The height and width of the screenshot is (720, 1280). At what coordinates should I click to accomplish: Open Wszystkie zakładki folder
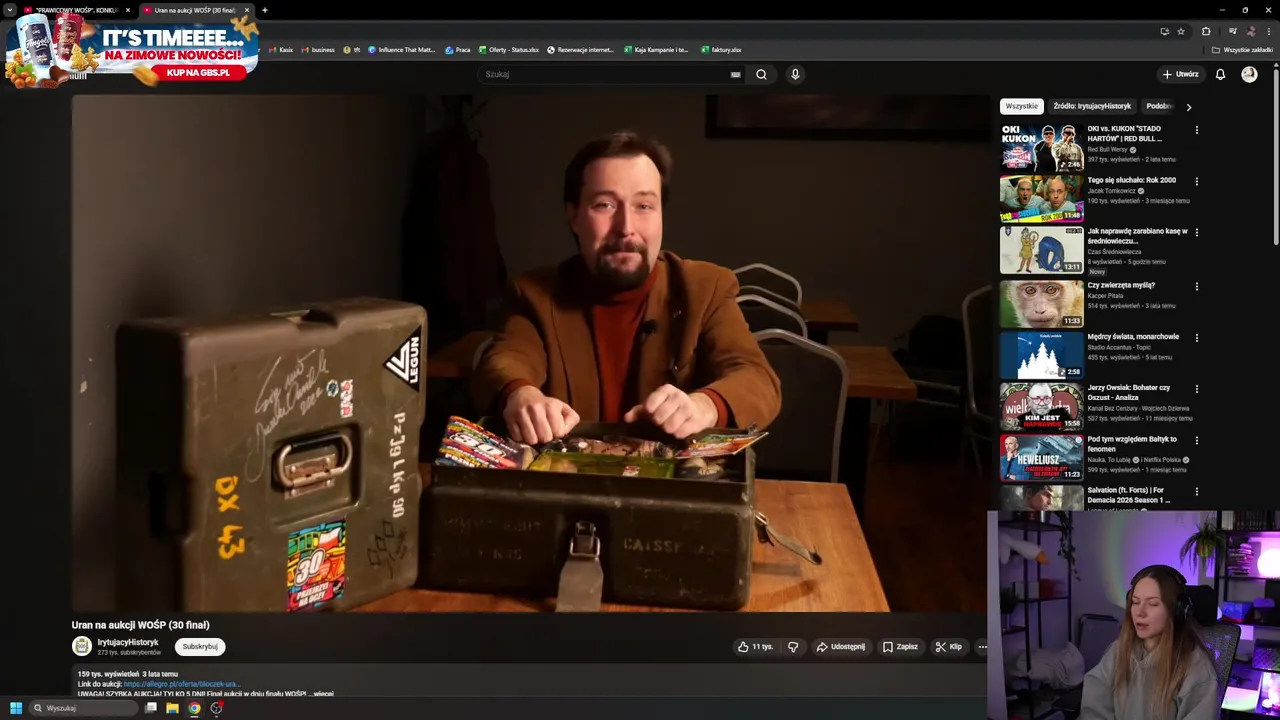1242,49
